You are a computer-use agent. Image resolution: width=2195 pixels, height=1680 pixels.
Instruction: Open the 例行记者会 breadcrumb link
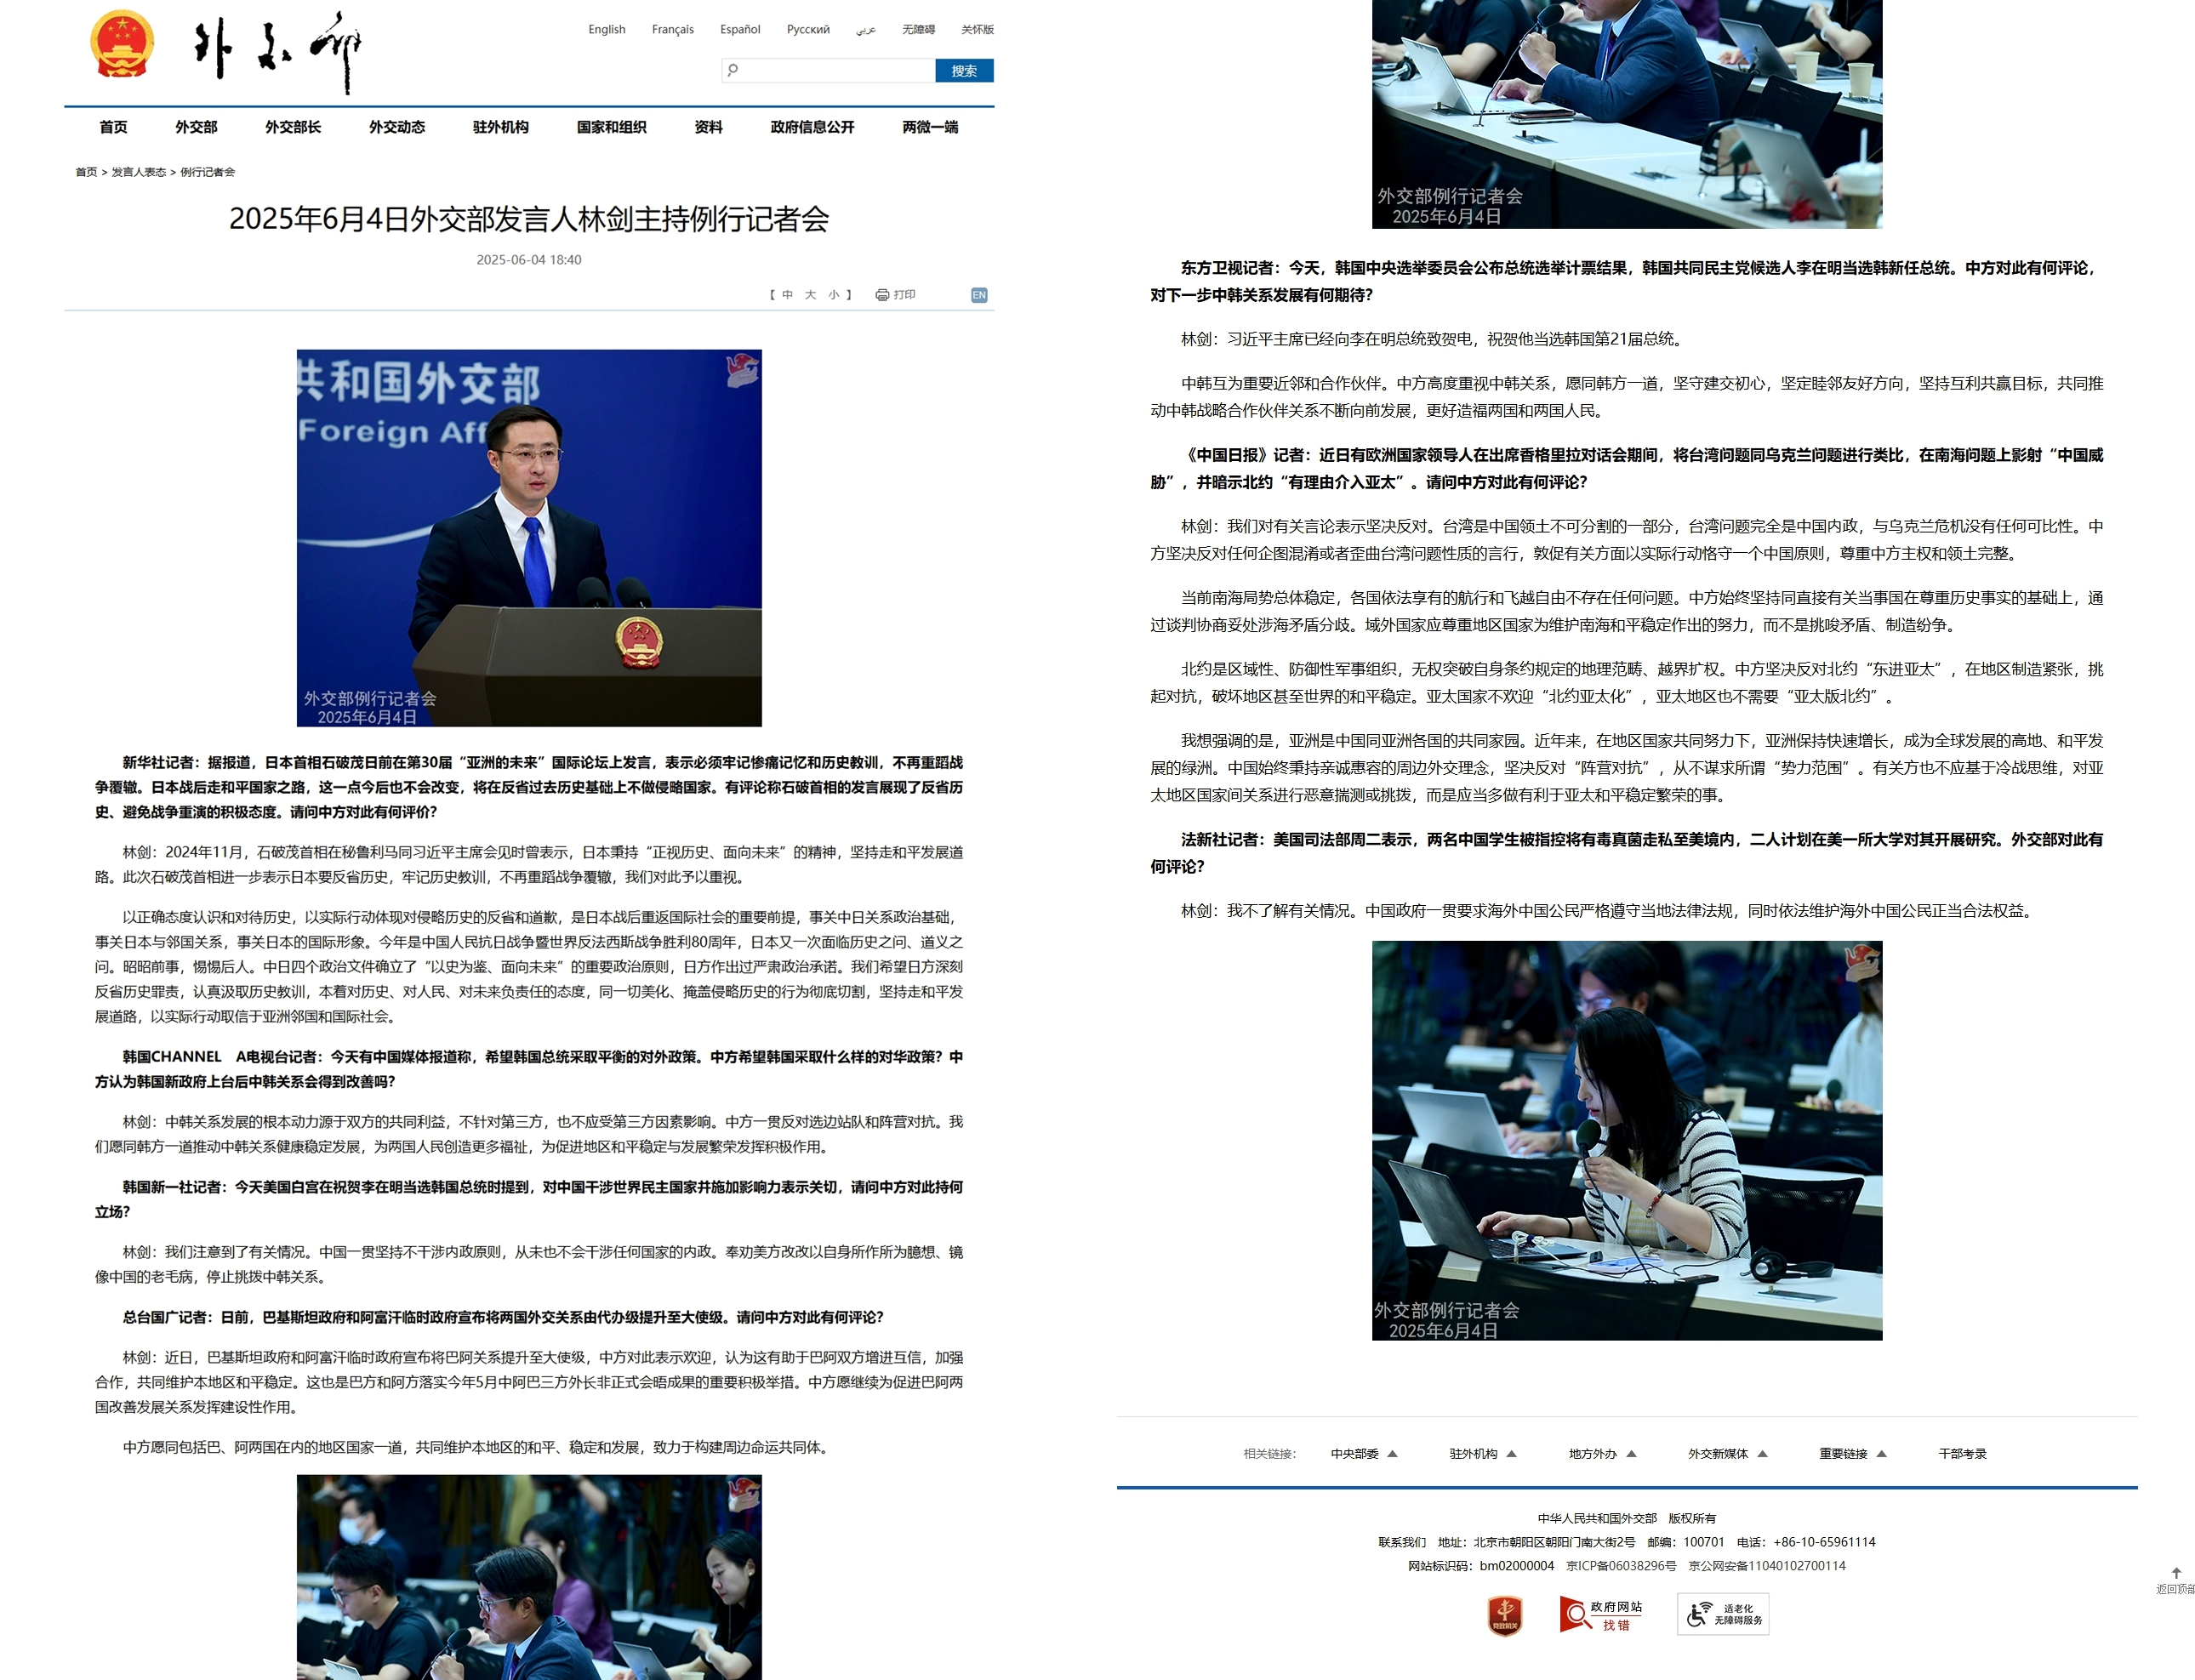click(207, 172)
